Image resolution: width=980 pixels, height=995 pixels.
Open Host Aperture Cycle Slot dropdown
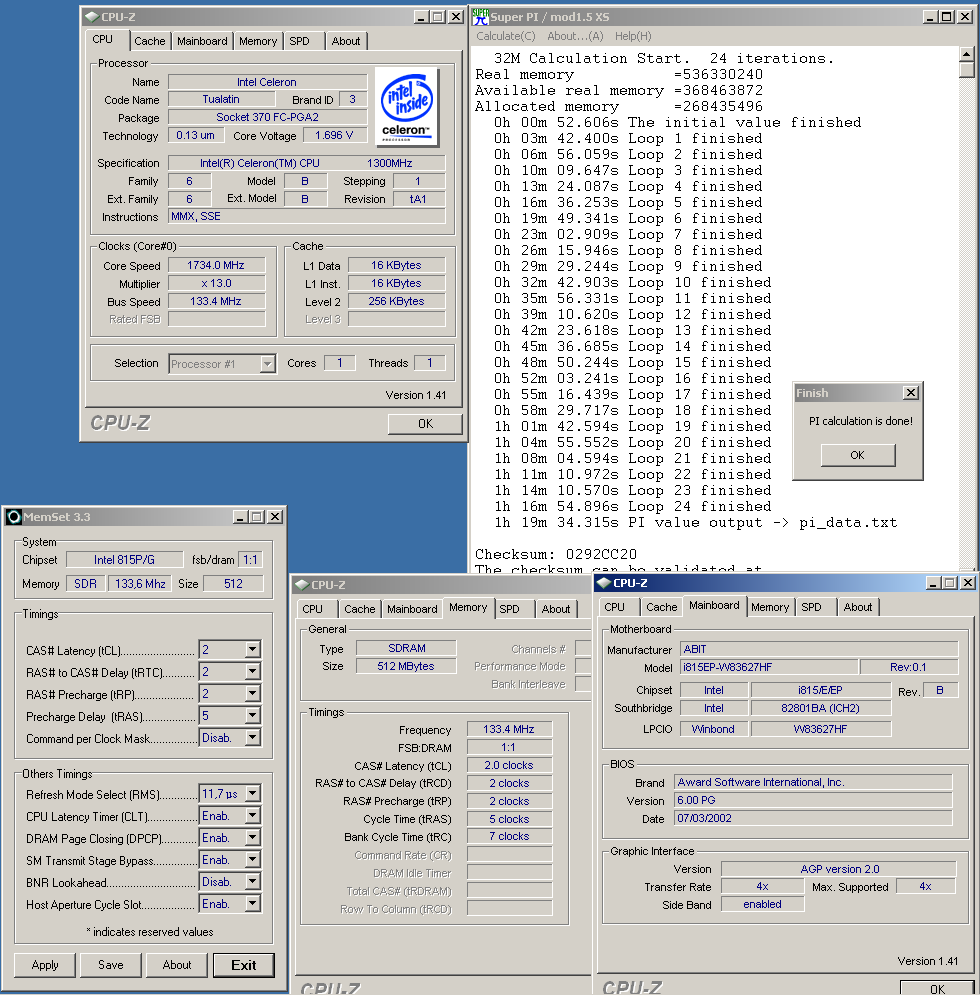[x=253, y=904]
